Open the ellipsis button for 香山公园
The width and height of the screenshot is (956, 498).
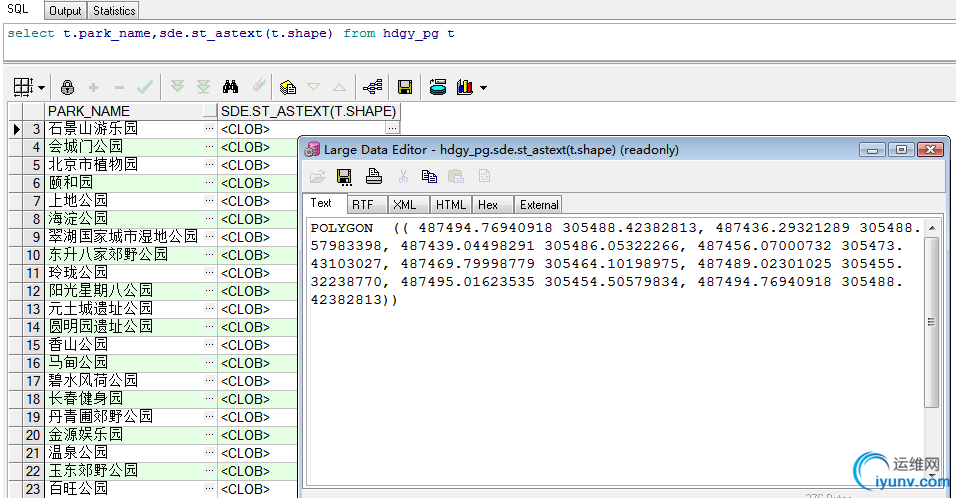[x=210, y=344]
